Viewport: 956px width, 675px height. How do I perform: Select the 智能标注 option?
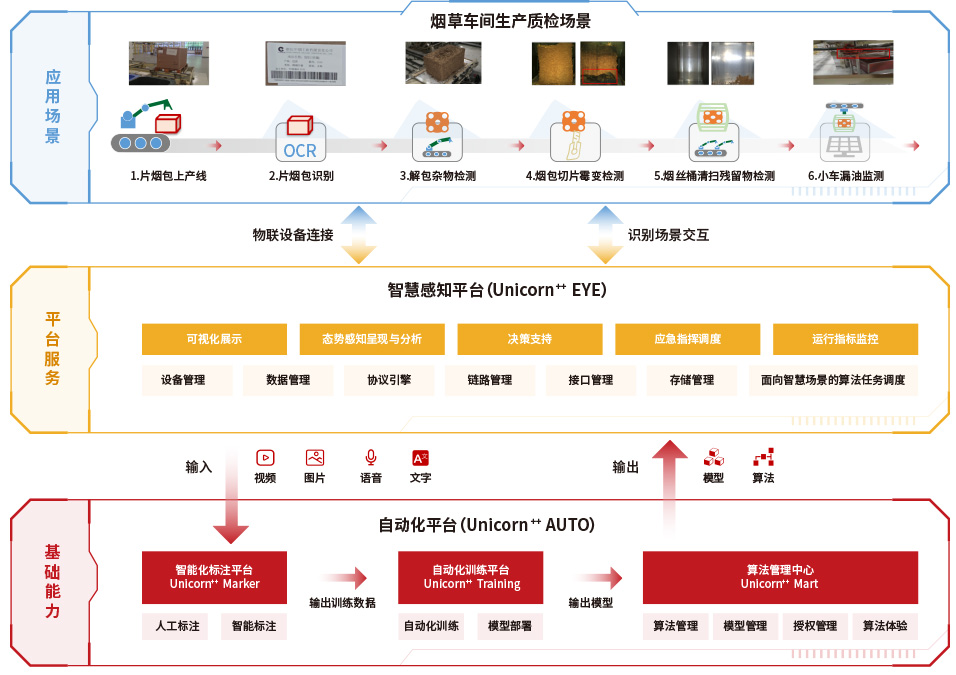click(x=254, y=626)
